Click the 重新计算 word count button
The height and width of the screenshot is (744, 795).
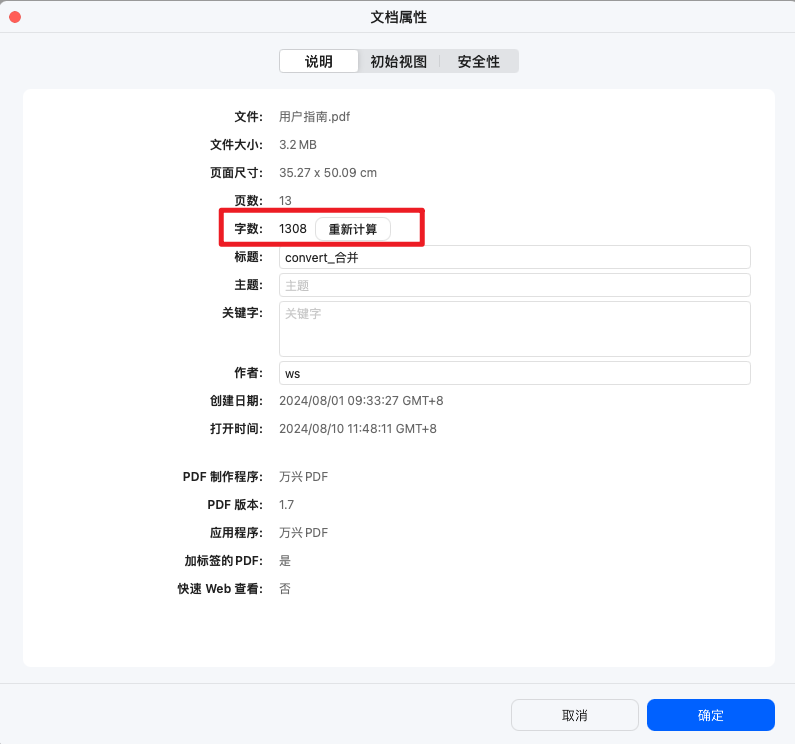[x=353, y=229]
